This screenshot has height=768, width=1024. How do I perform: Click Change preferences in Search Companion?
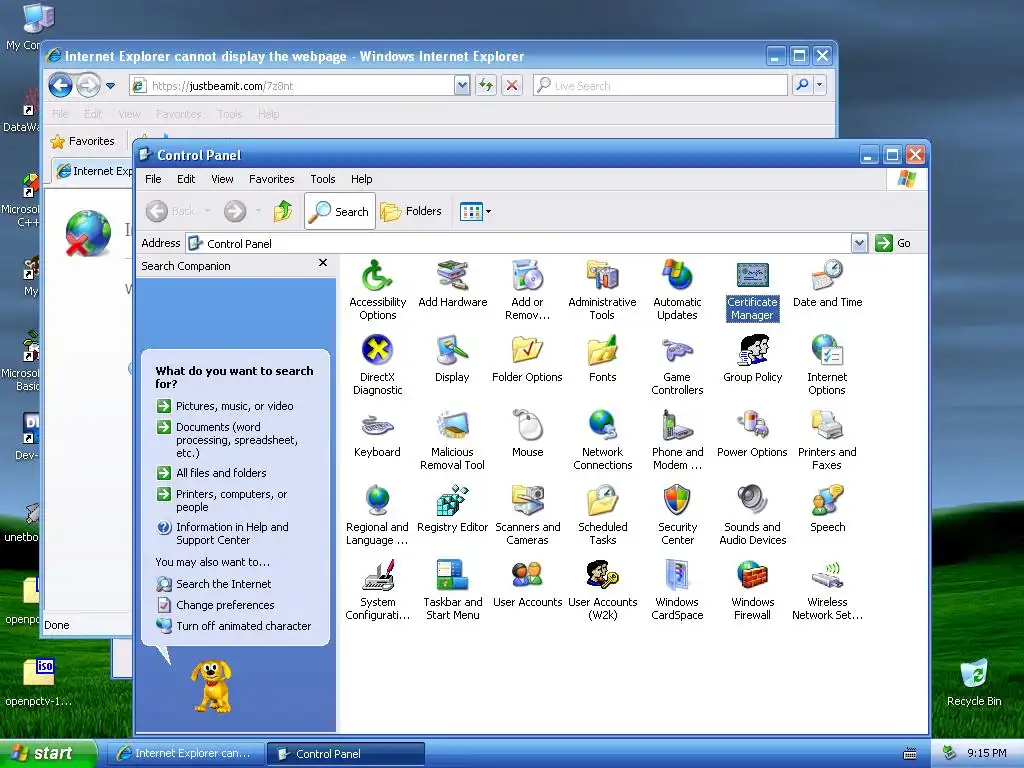(x=216, y=605)
